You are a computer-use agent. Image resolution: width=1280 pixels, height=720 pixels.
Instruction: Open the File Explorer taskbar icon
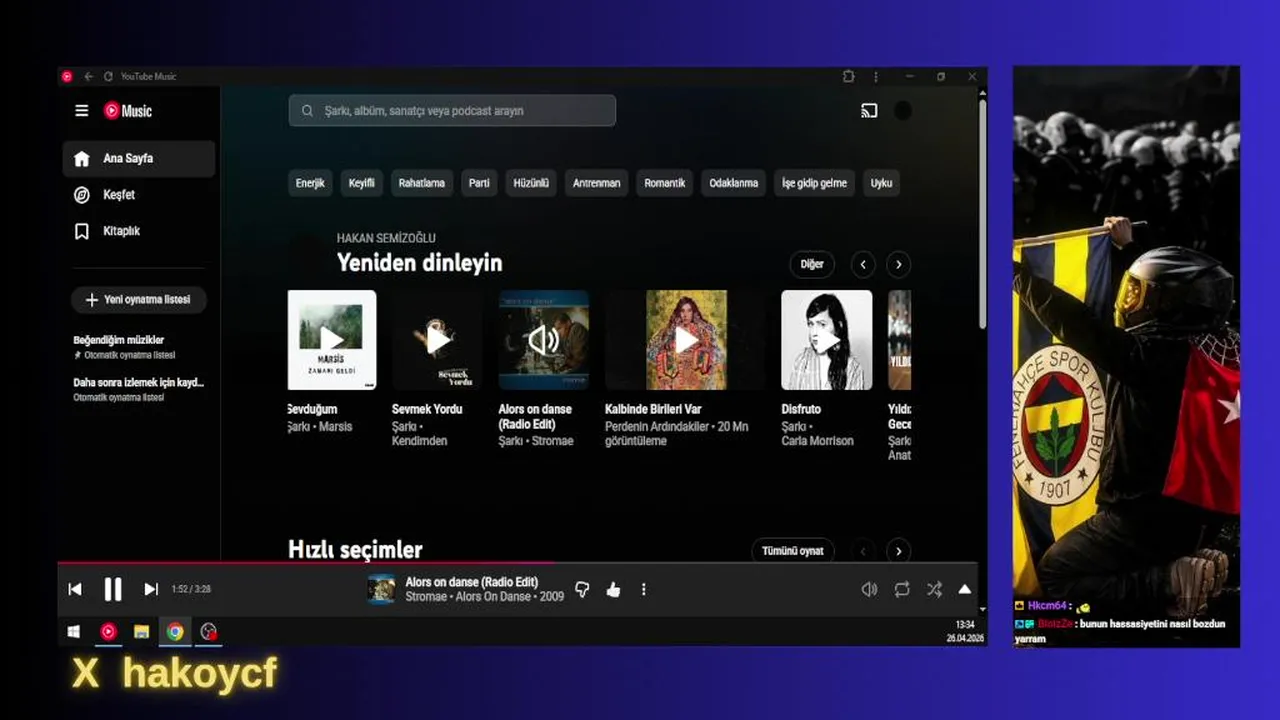tap(141, 631)
